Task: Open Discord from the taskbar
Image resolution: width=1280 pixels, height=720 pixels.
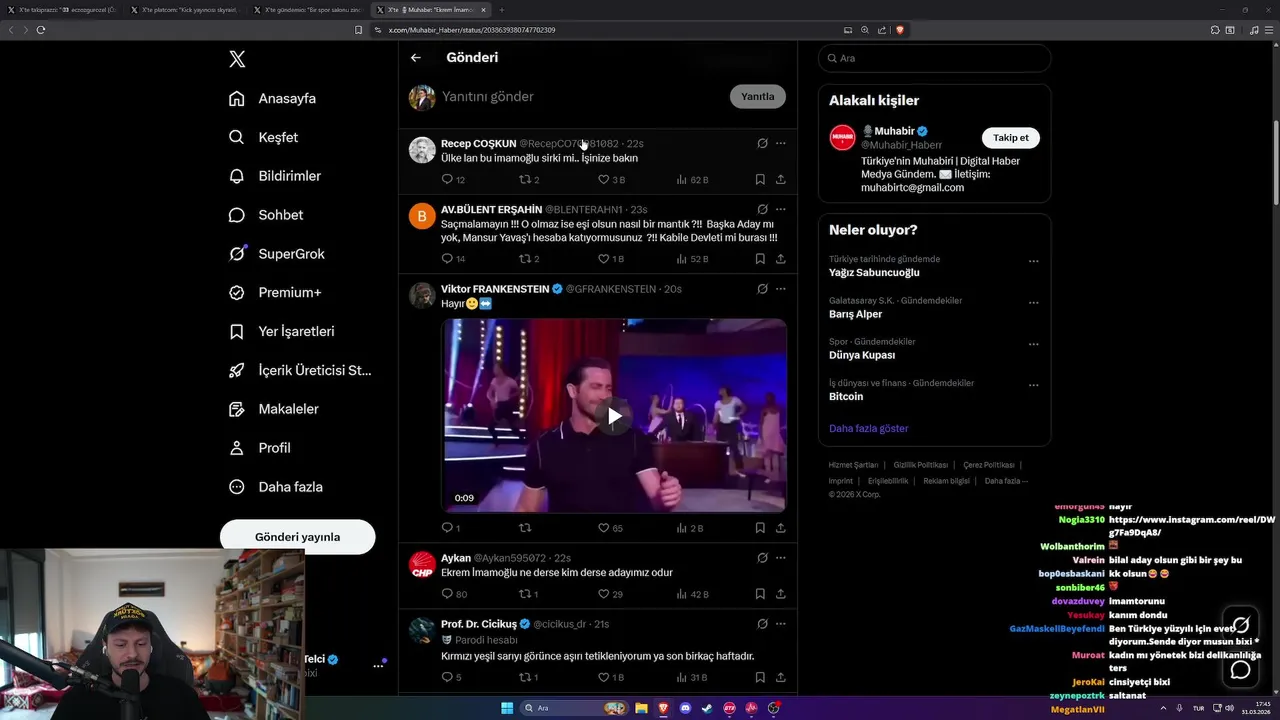Action: (x=685, y=708)
